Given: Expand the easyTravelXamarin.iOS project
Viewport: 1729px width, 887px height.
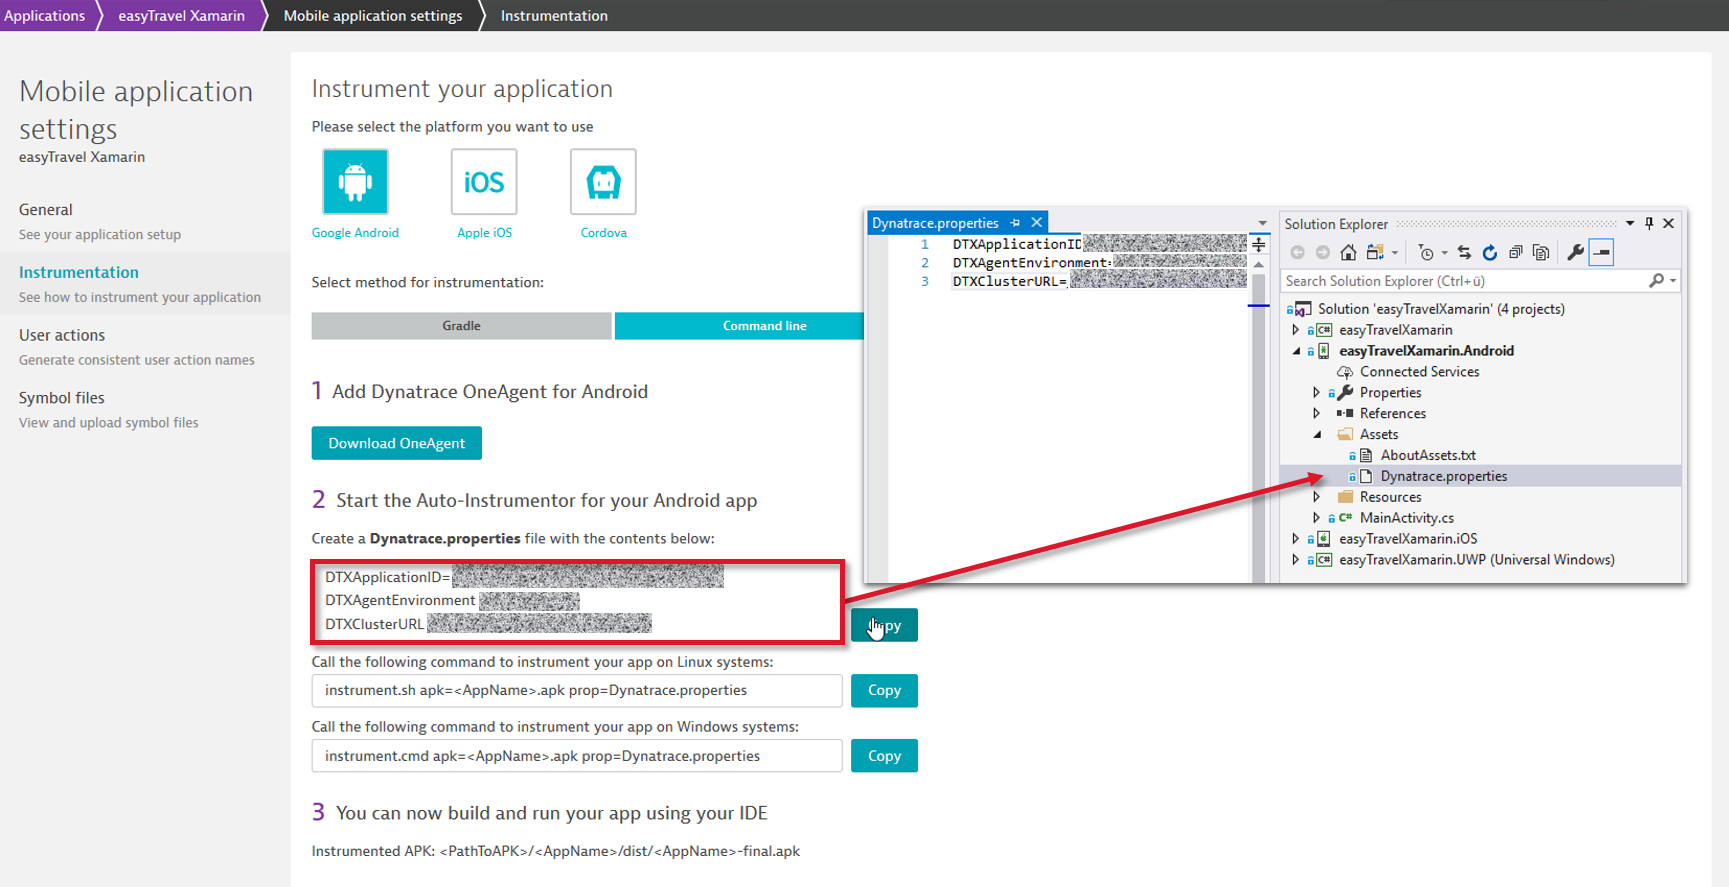Looking at the screenshot, I should (1296, 539).
